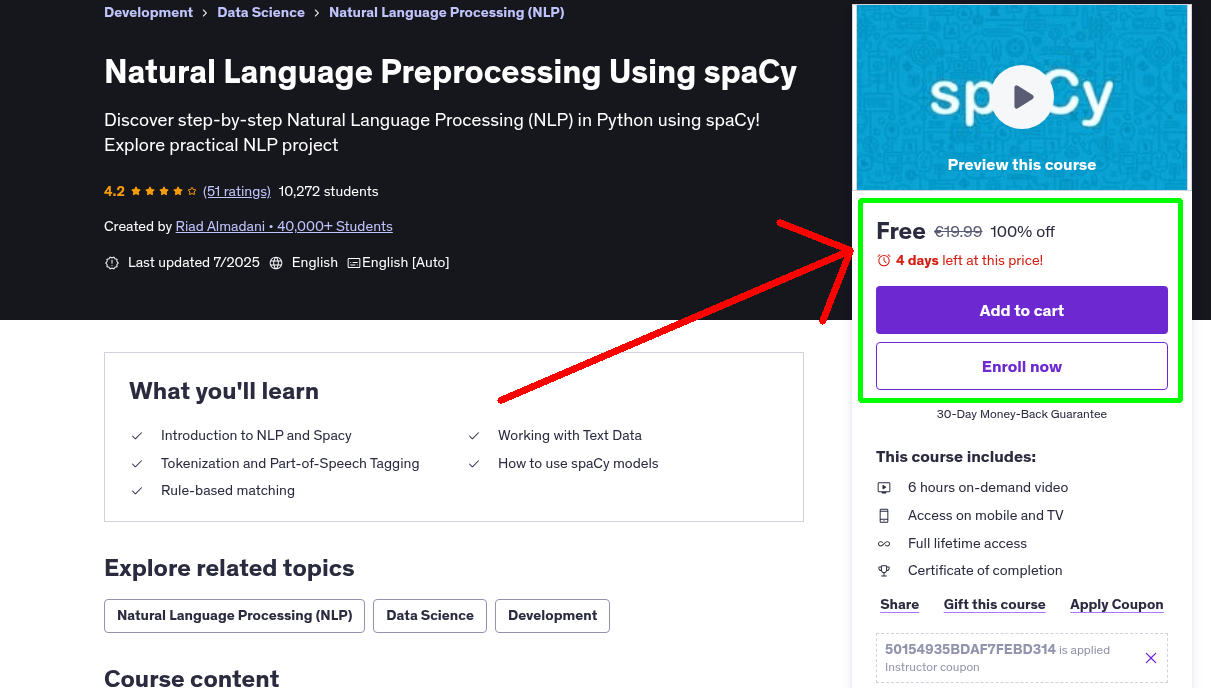Image resolution: width=1211 pixels, height=688 pixels.
Task: Click the Add to cart button
Action: (x=1021, y=310)
